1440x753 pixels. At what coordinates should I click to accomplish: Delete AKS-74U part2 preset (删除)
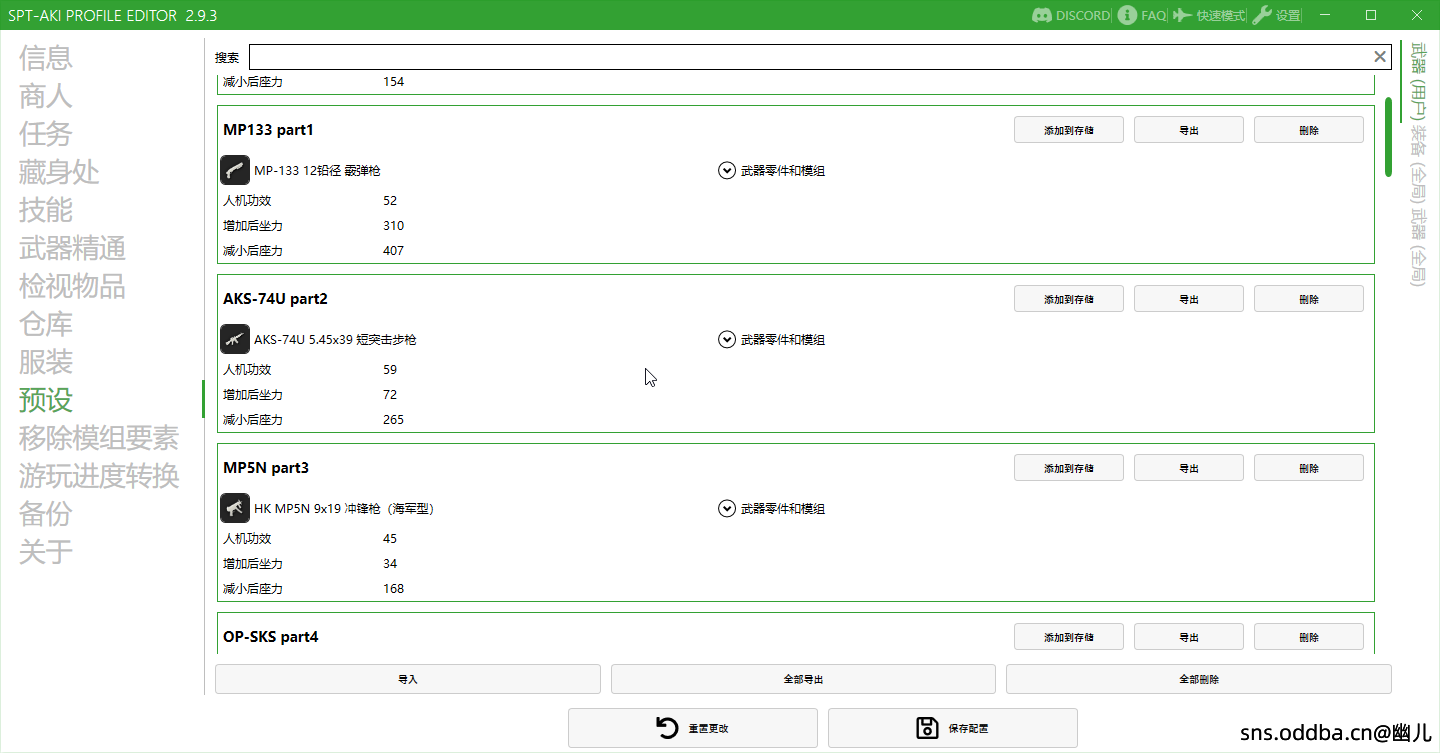1309,299
